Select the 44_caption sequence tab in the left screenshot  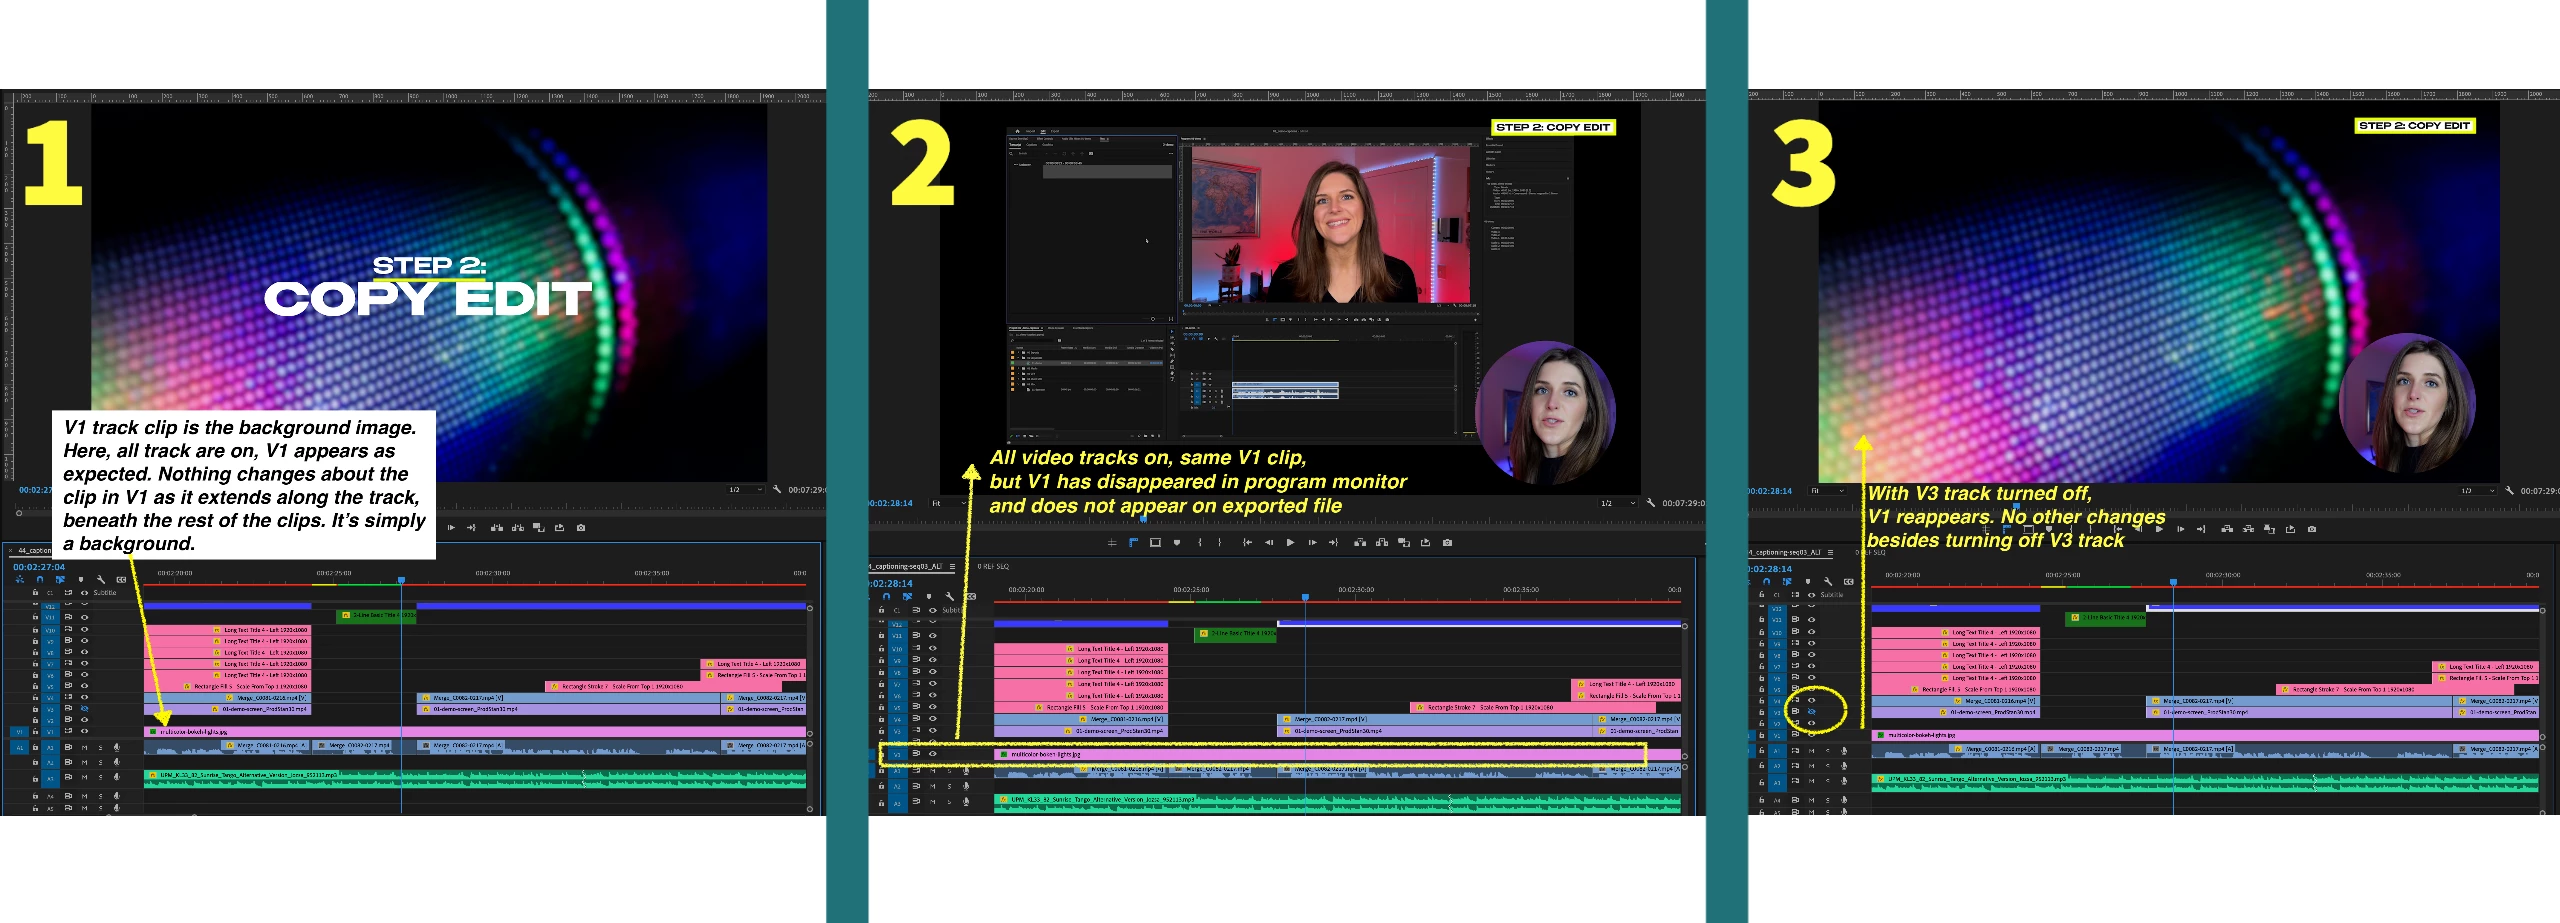coord(33,550)
